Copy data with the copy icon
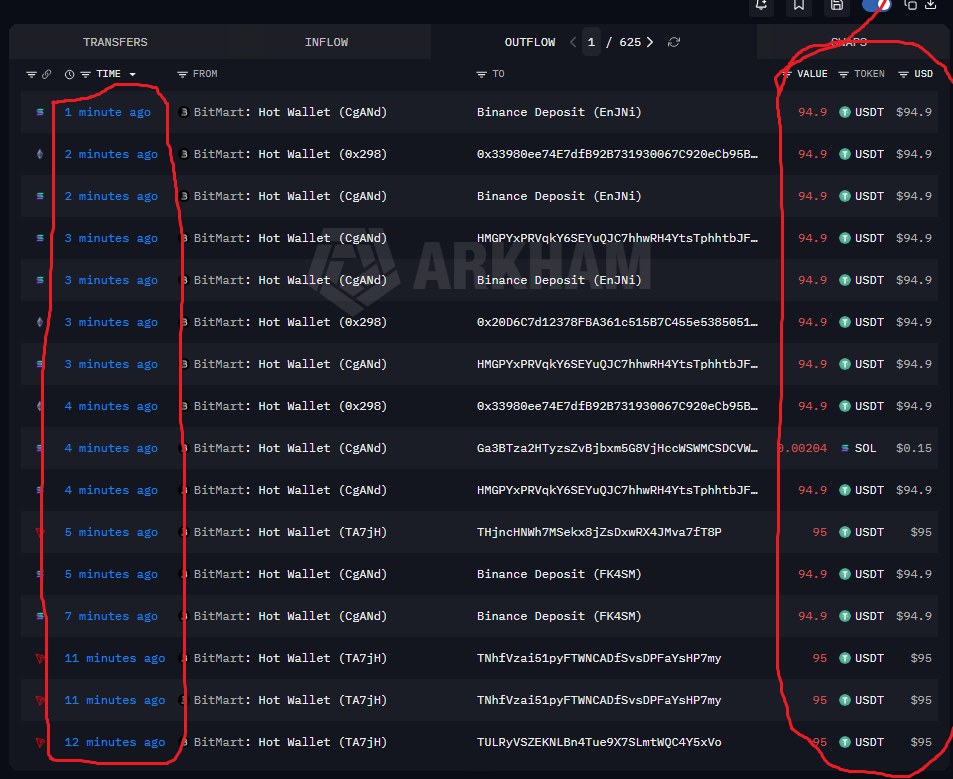Viewport: 953px width, 779px height. (x=910, y=5)
